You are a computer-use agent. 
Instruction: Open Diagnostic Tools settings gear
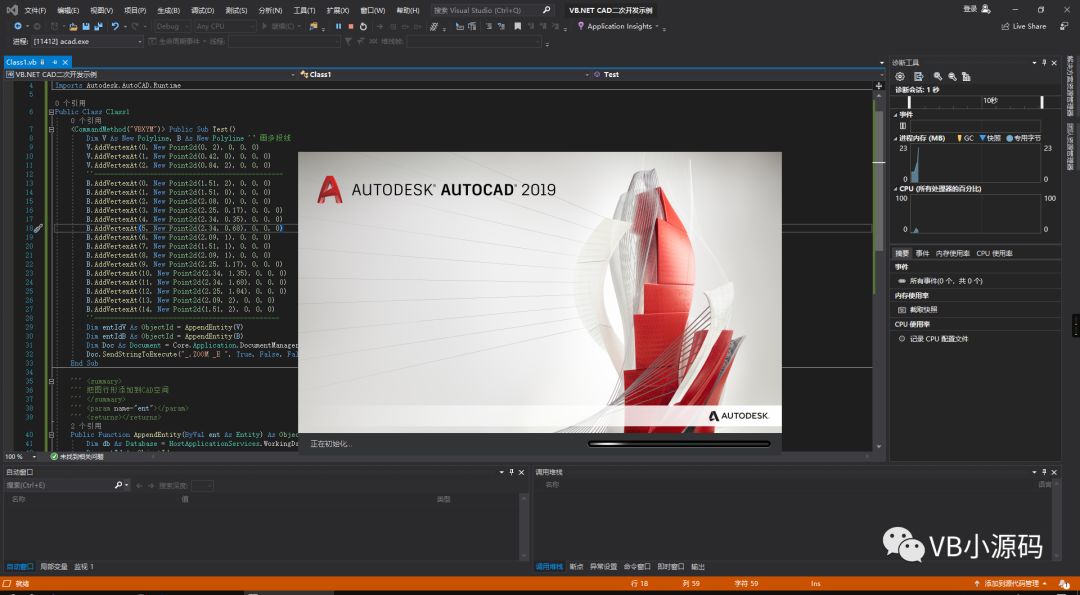tap(900, 76)
